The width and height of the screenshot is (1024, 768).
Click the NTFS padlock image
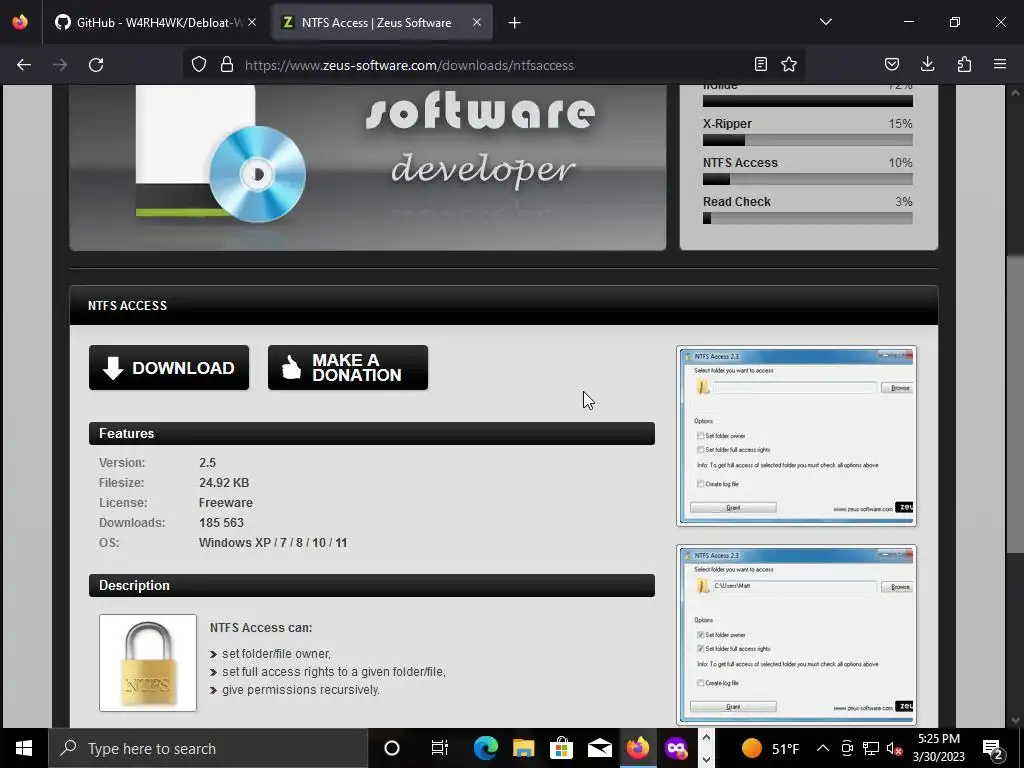pos(148,663)
